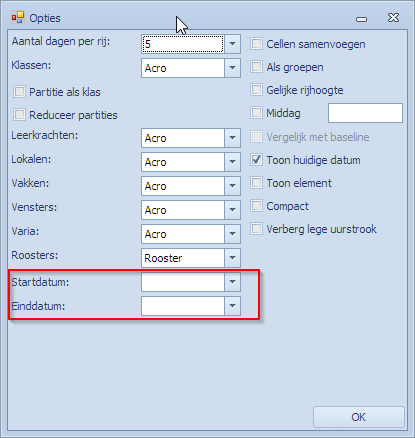Toggle Als groepen option
The height and width of the screenshot is (438, 415).
click(256, 67)
